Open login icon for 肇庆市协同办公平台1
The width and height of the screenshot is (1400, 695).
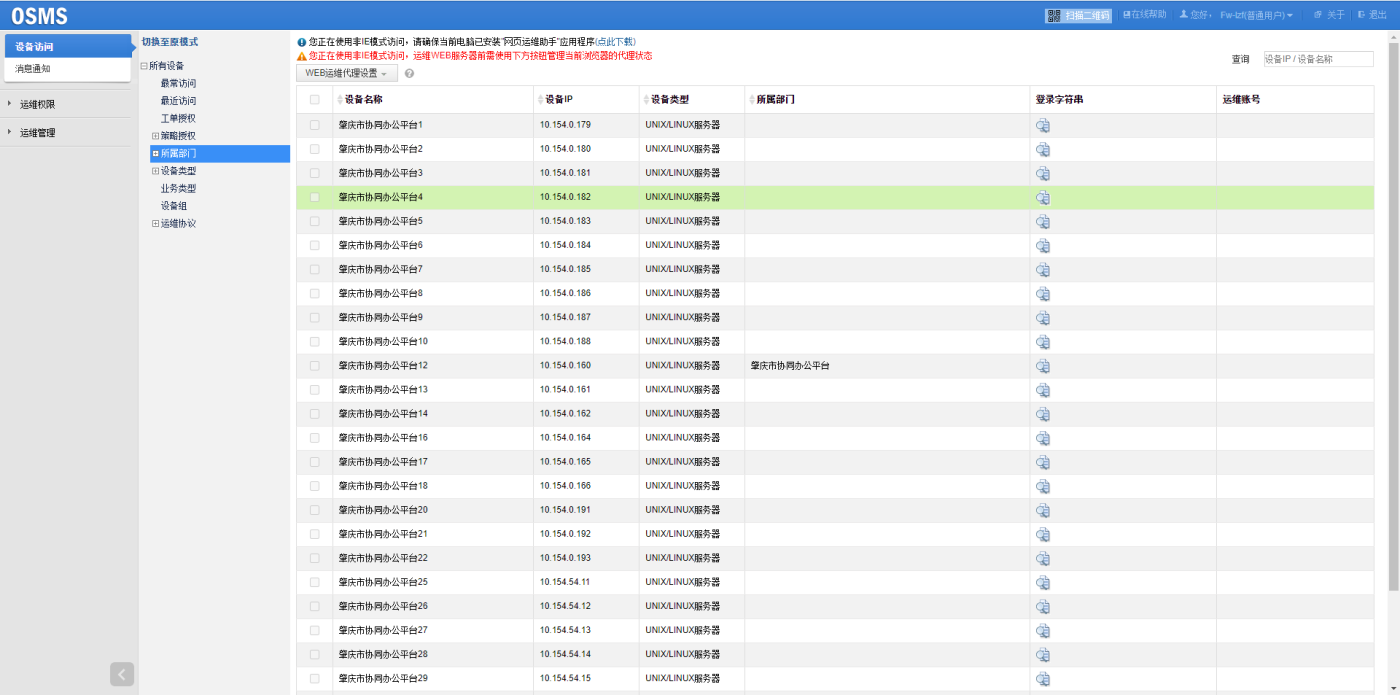click(1043, 125)
